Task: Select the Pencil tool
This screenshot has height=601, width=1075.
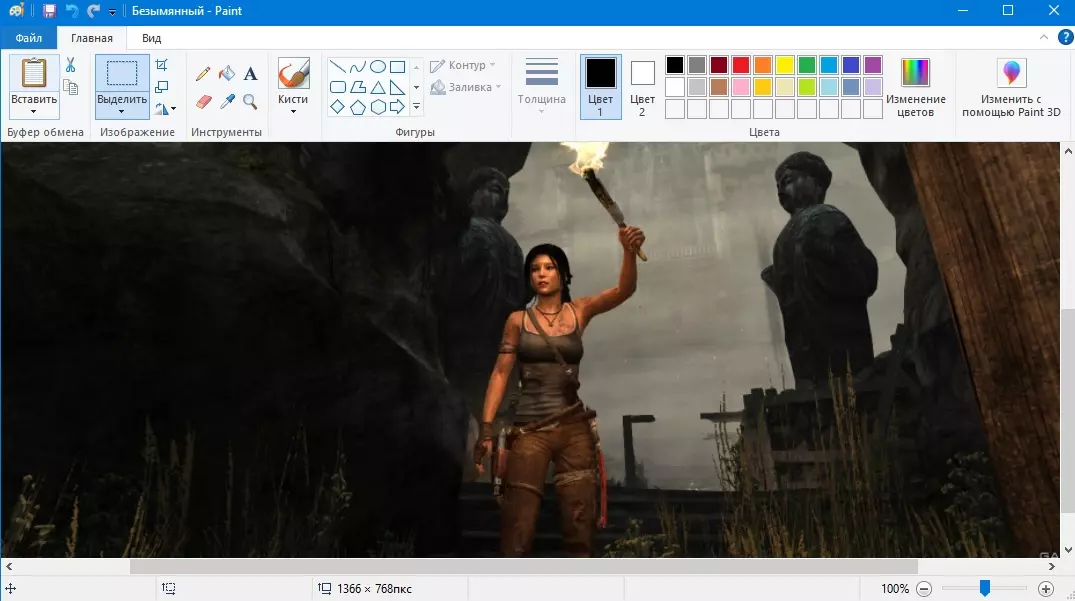Action: coord(203,73)
